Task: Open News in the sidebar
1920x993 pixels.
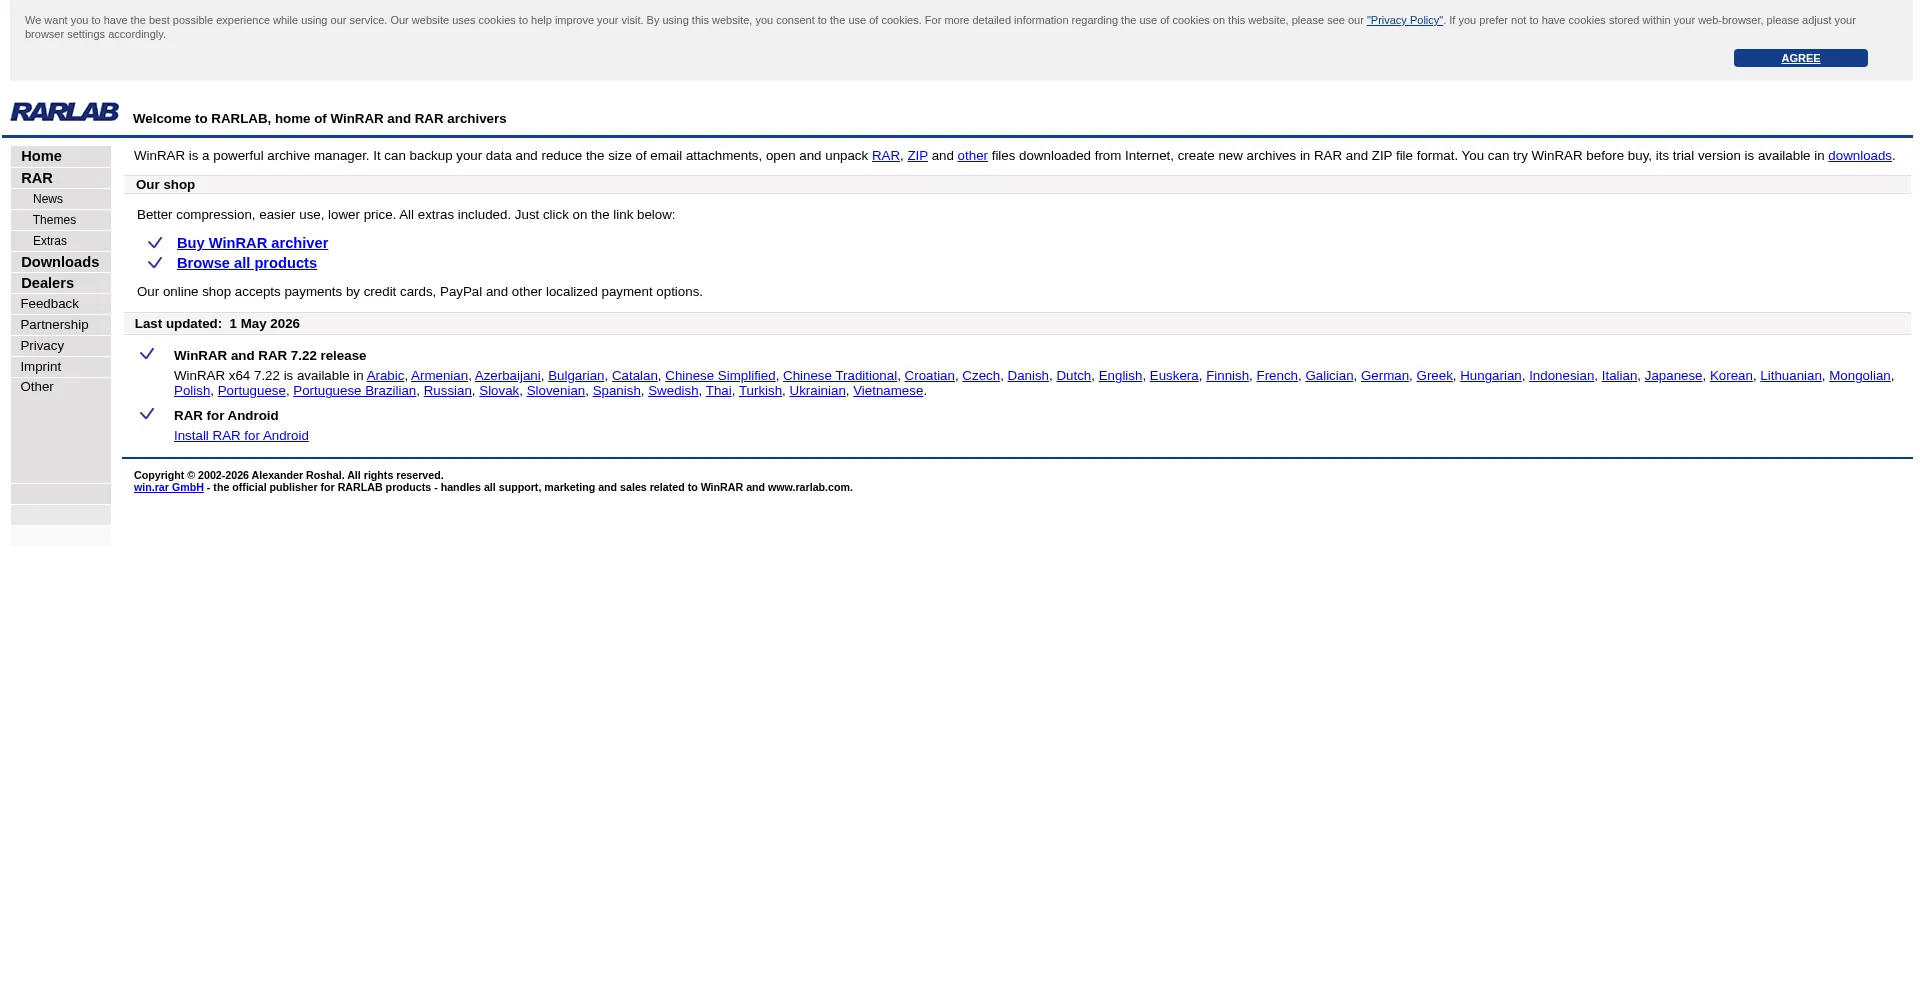Action: 48,199
